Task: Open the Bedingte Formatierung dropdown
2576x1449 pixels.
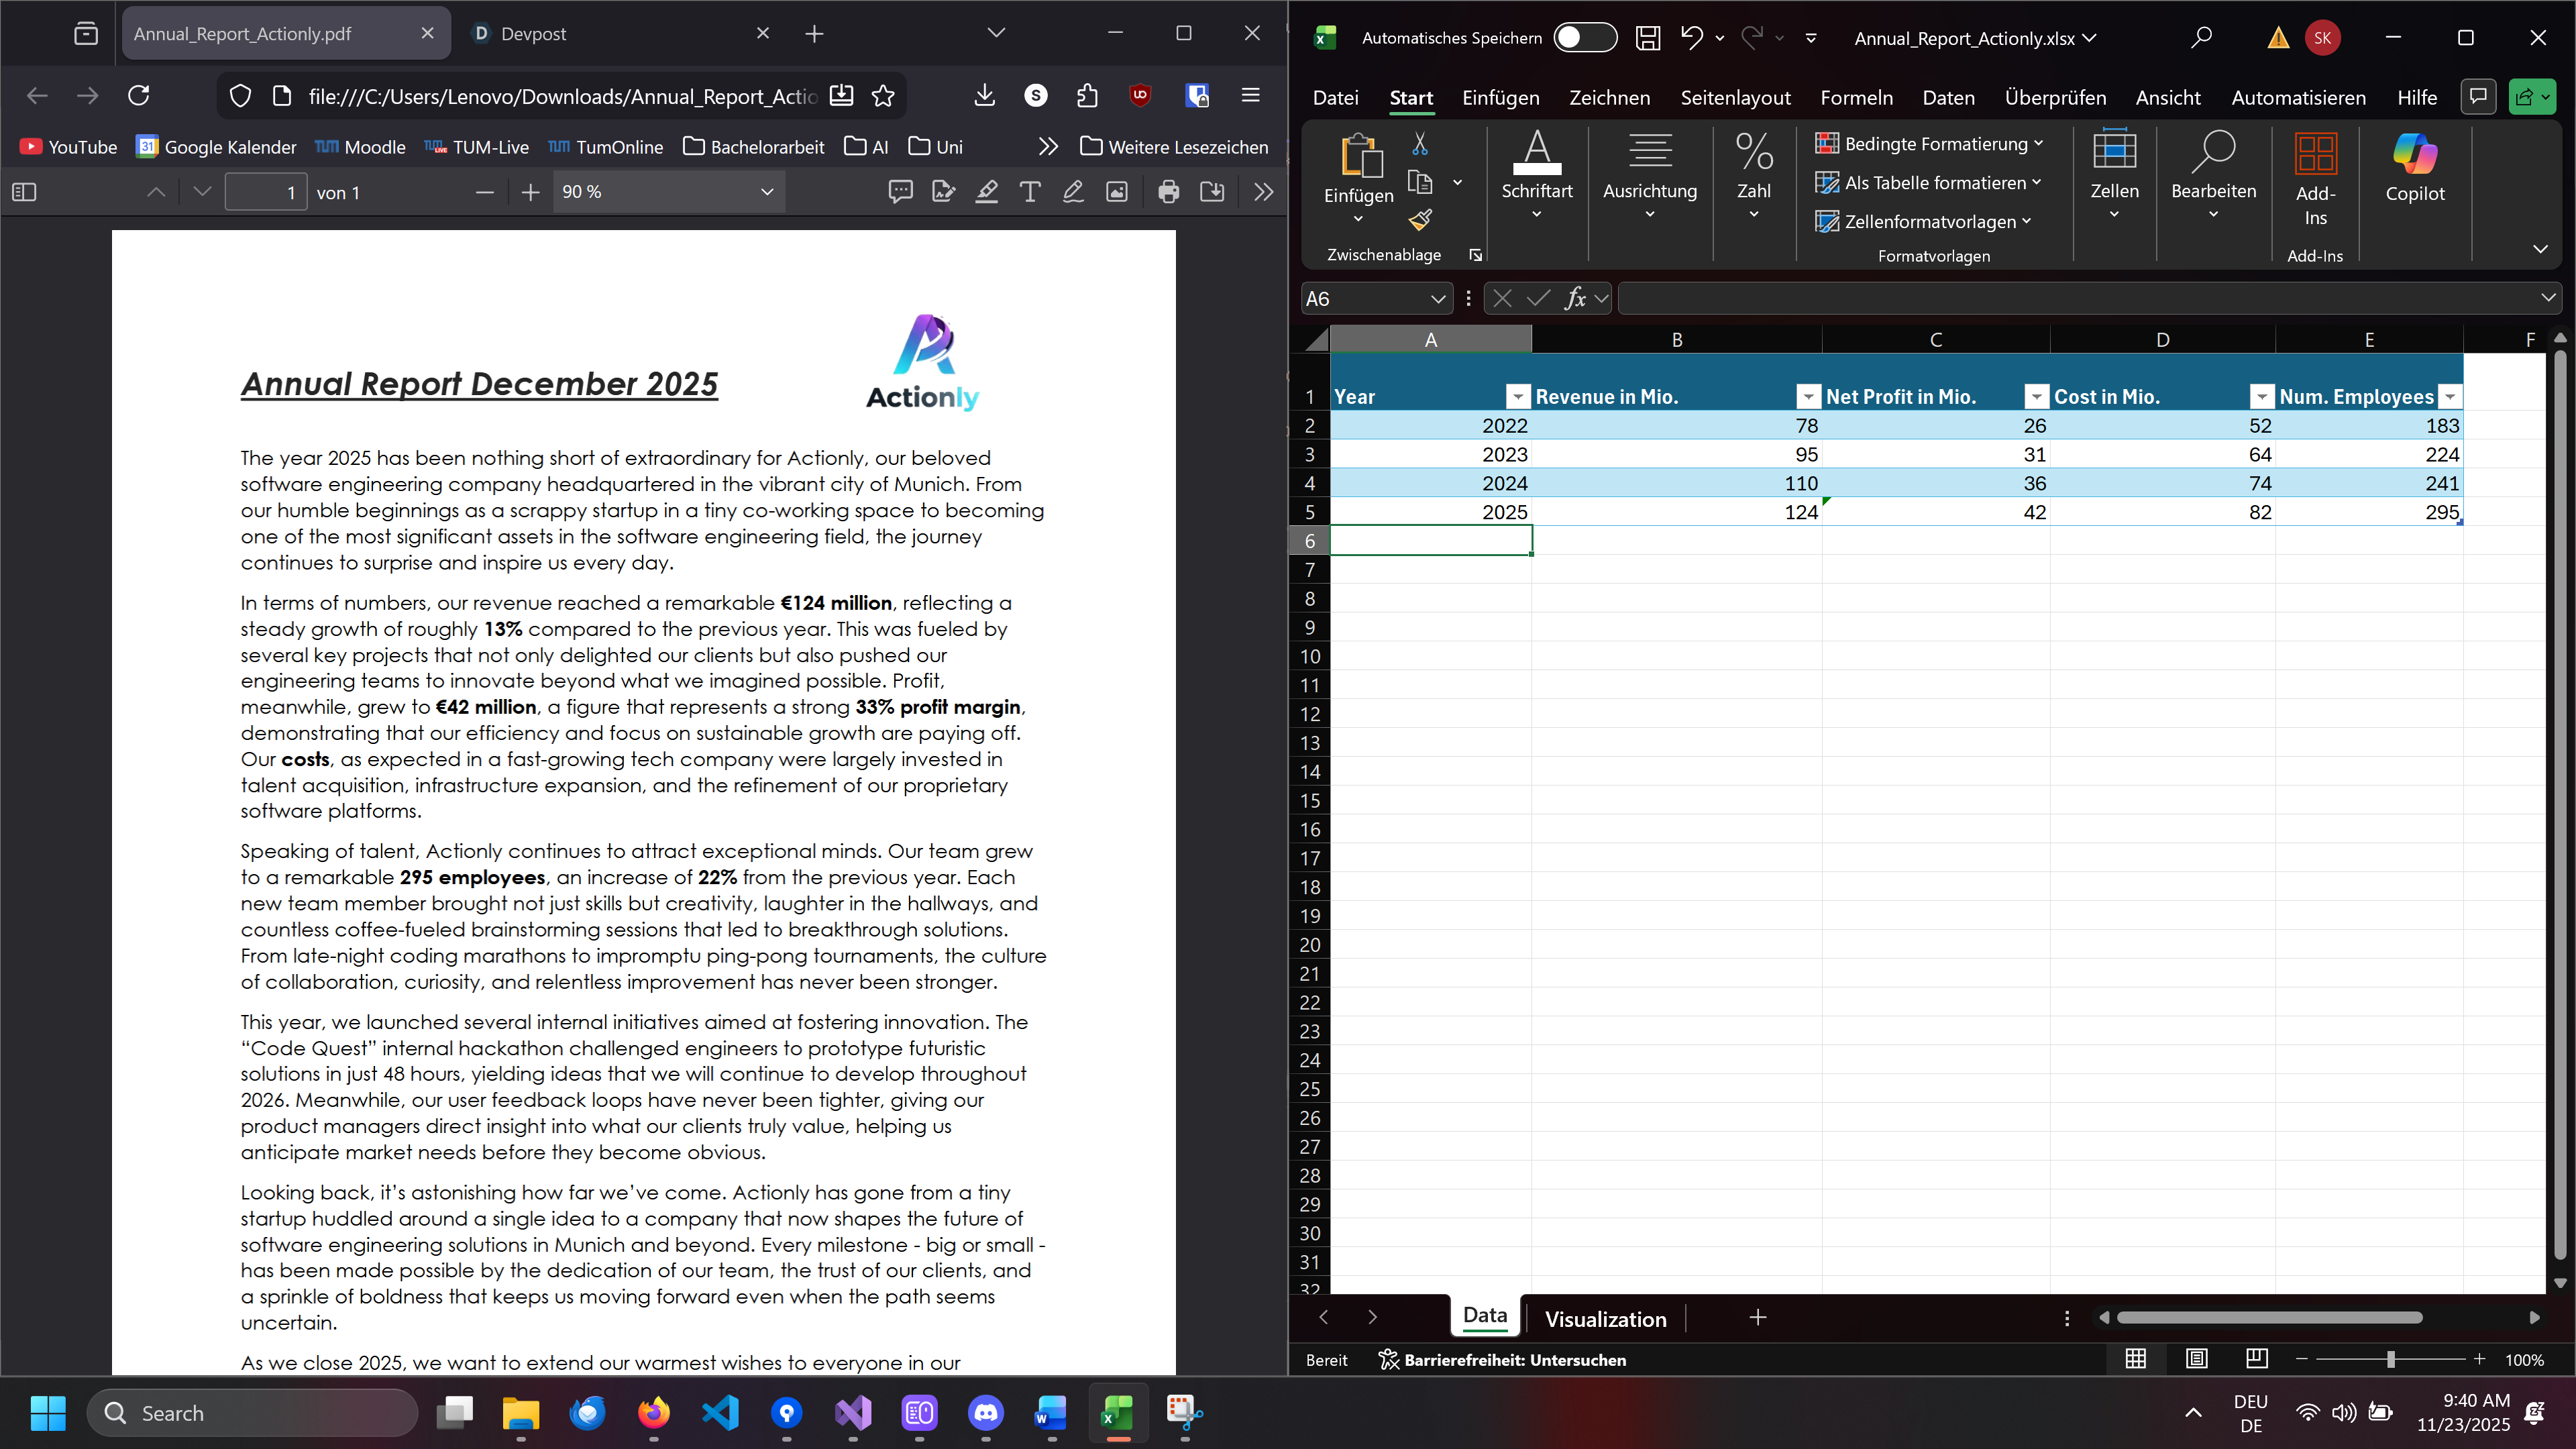Action: coord(1929,144)
